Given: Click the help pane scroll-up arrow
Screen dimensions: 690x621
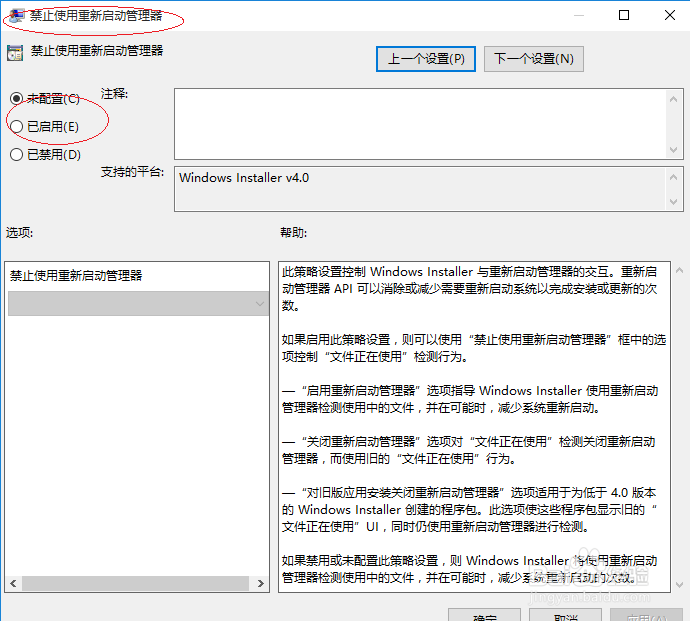Looking at the screenshot, I should (x=679, y=271).
